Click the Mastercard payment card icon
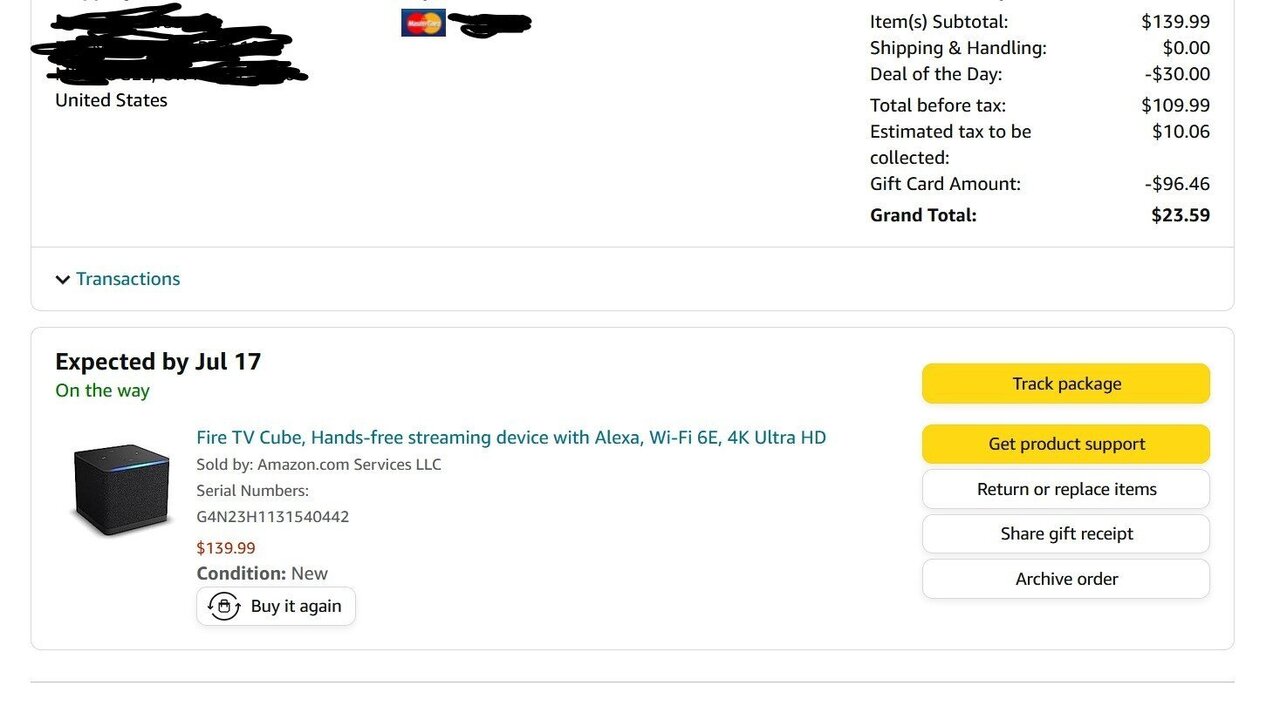1280x706 pixels. [423, 22]
